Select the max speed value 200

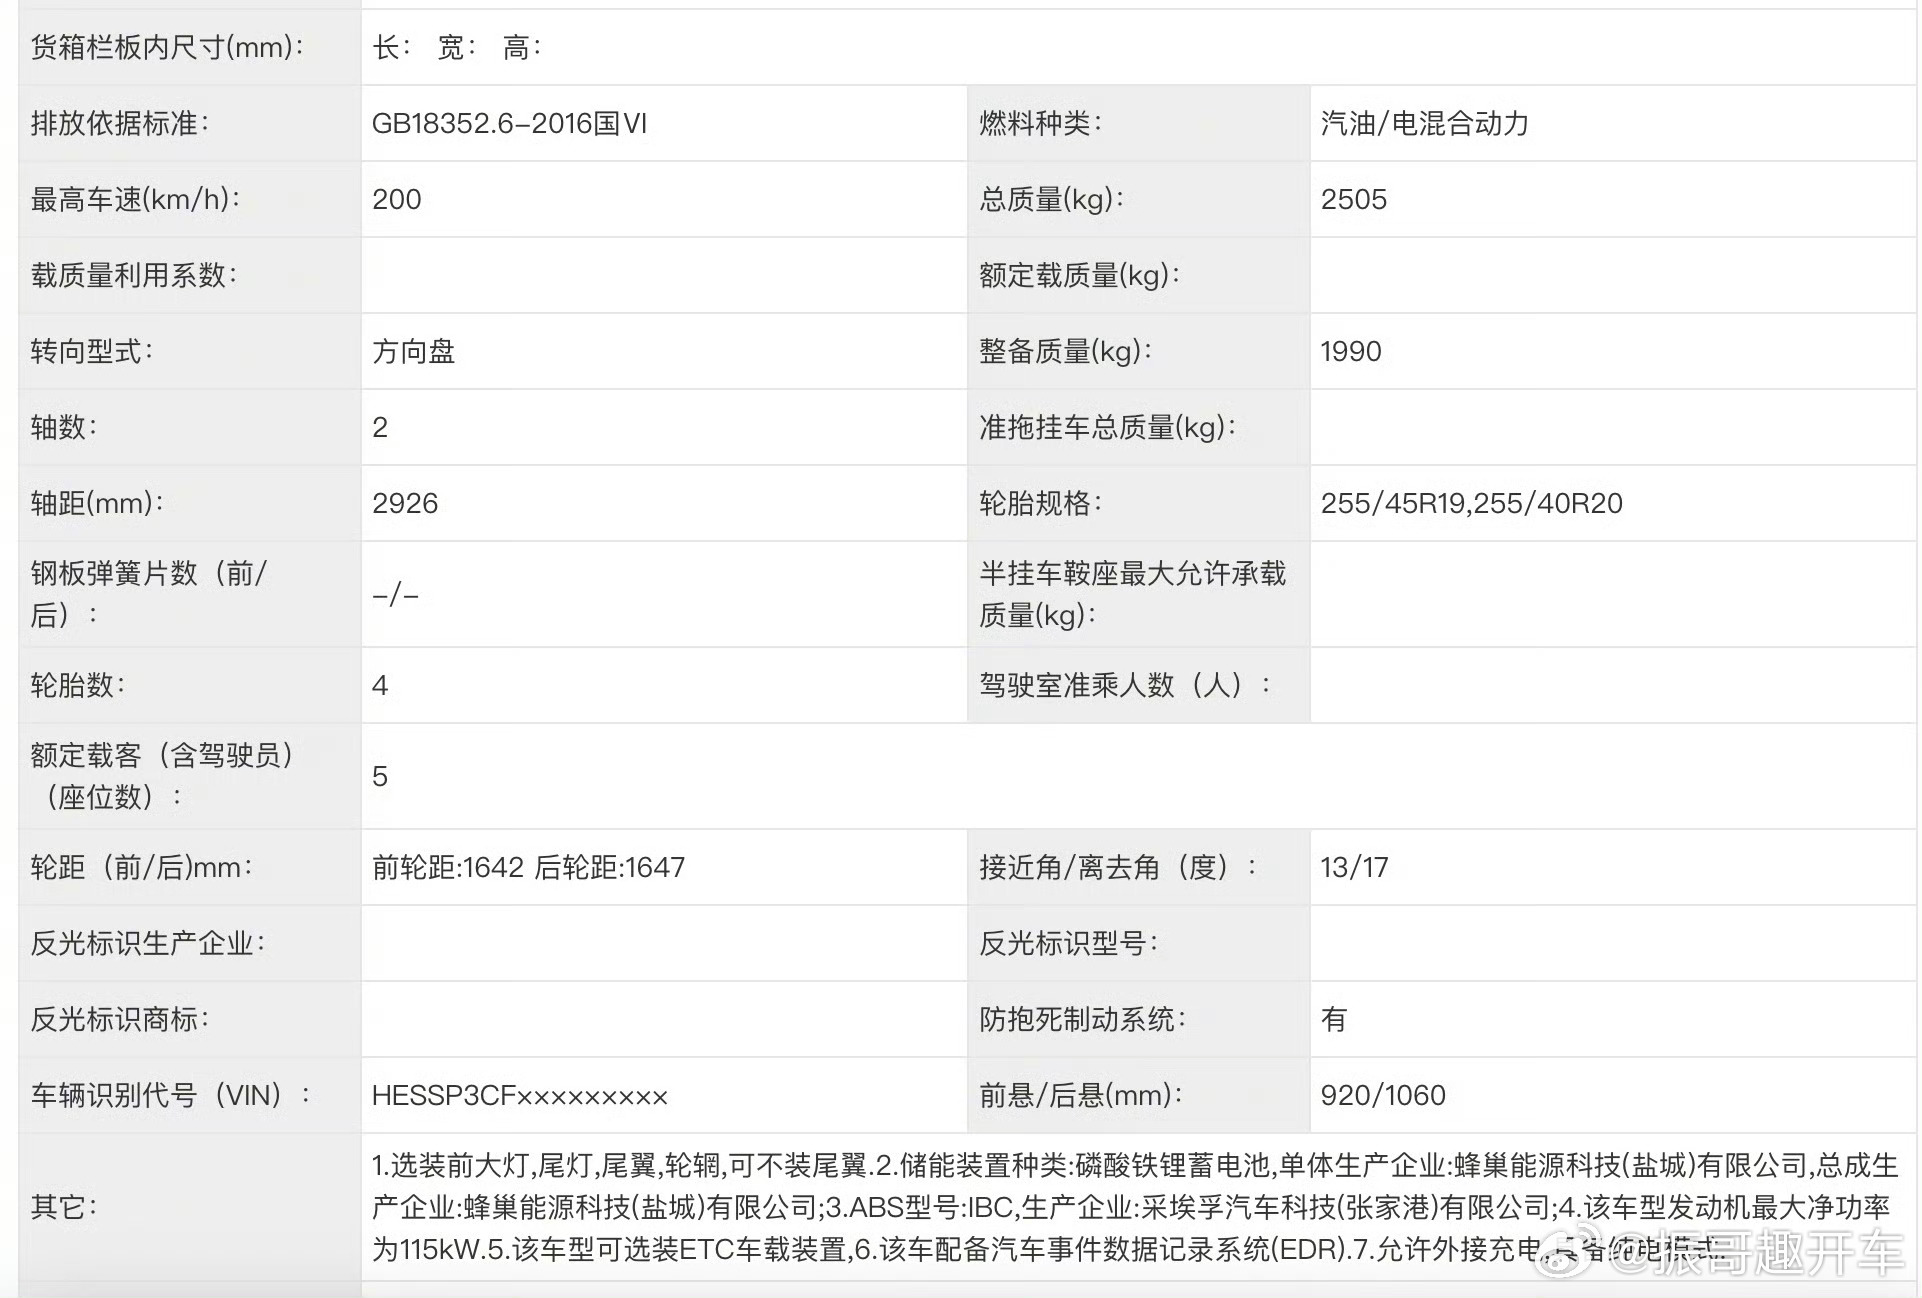point(397,199)
